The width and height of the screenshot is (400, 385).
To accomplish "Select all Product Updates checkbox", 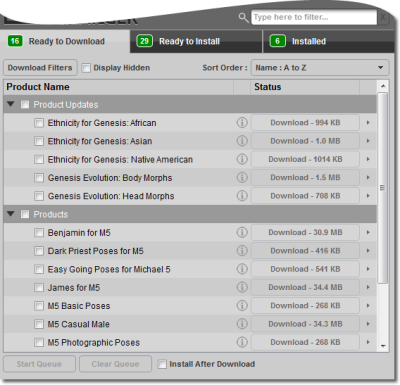I will pyautogui.click(x=25, y=105).
